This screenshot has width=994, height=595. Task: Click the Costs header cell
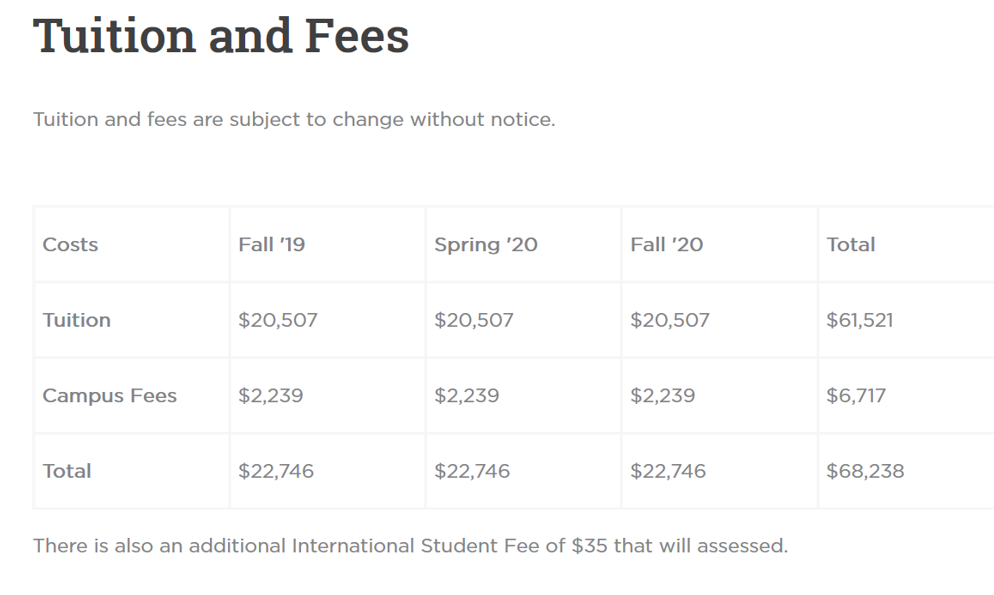pos(71,245)
